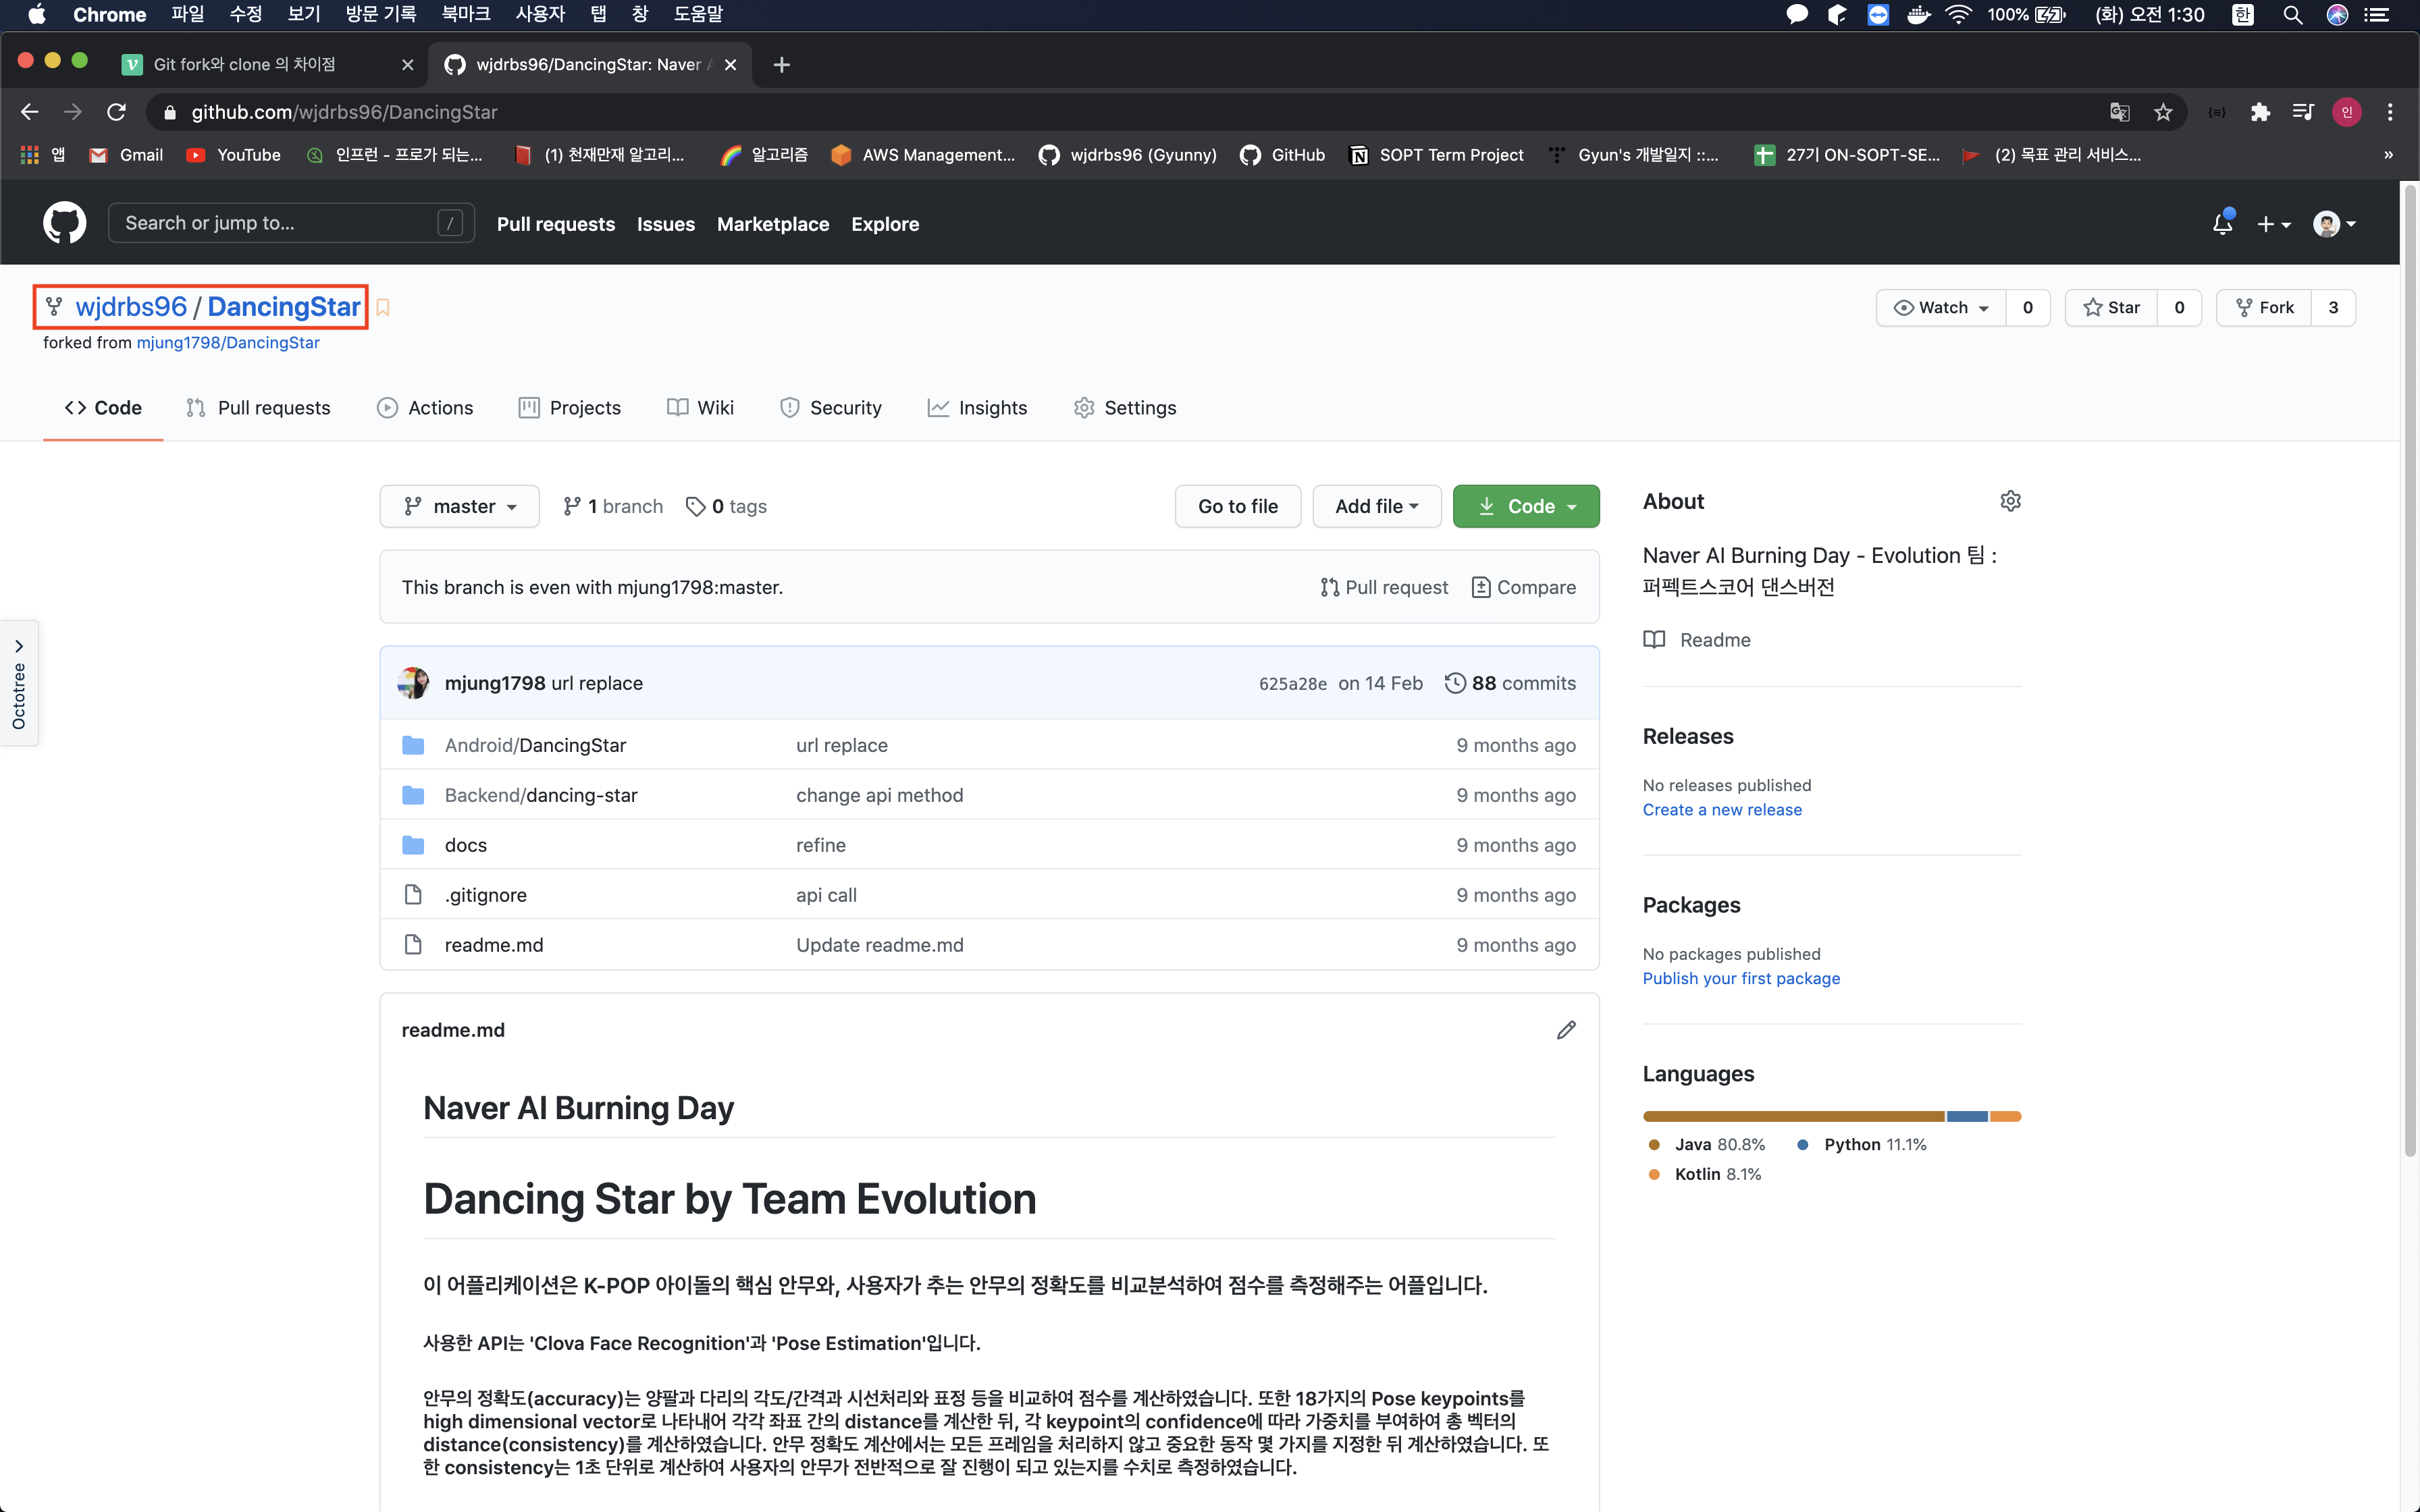This screenshot has width=2420, height=1512.
Task: Open the master branch dropdown
Action: coord(459,507)
